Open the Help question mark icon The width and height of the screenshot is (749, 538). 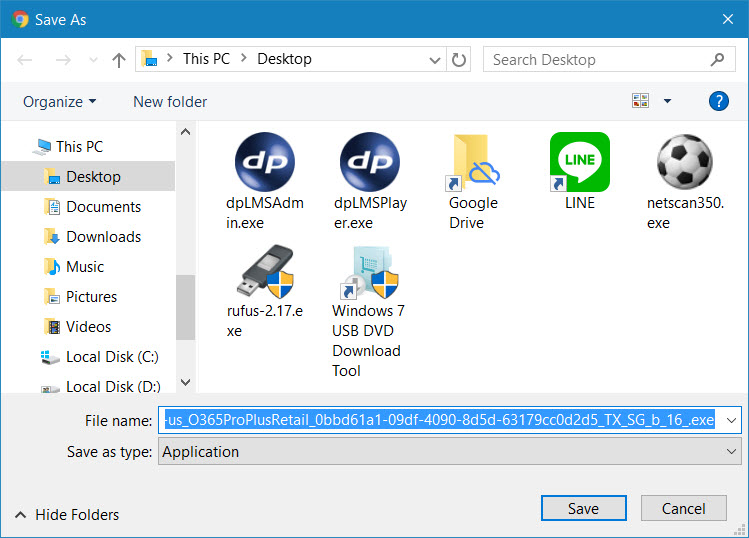717,101
